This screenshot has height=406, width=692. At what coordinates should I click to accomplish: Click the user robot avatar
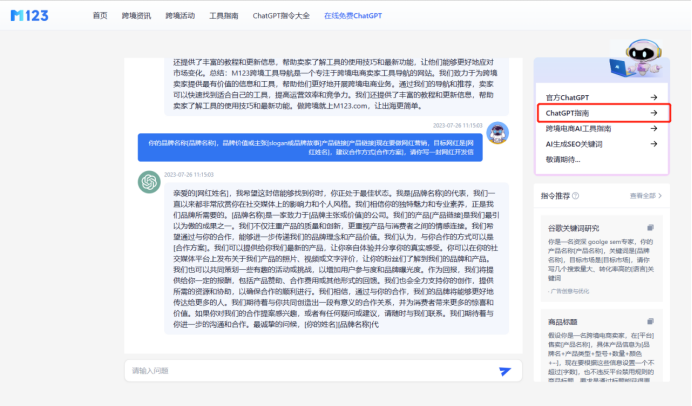tap(498, 133)
